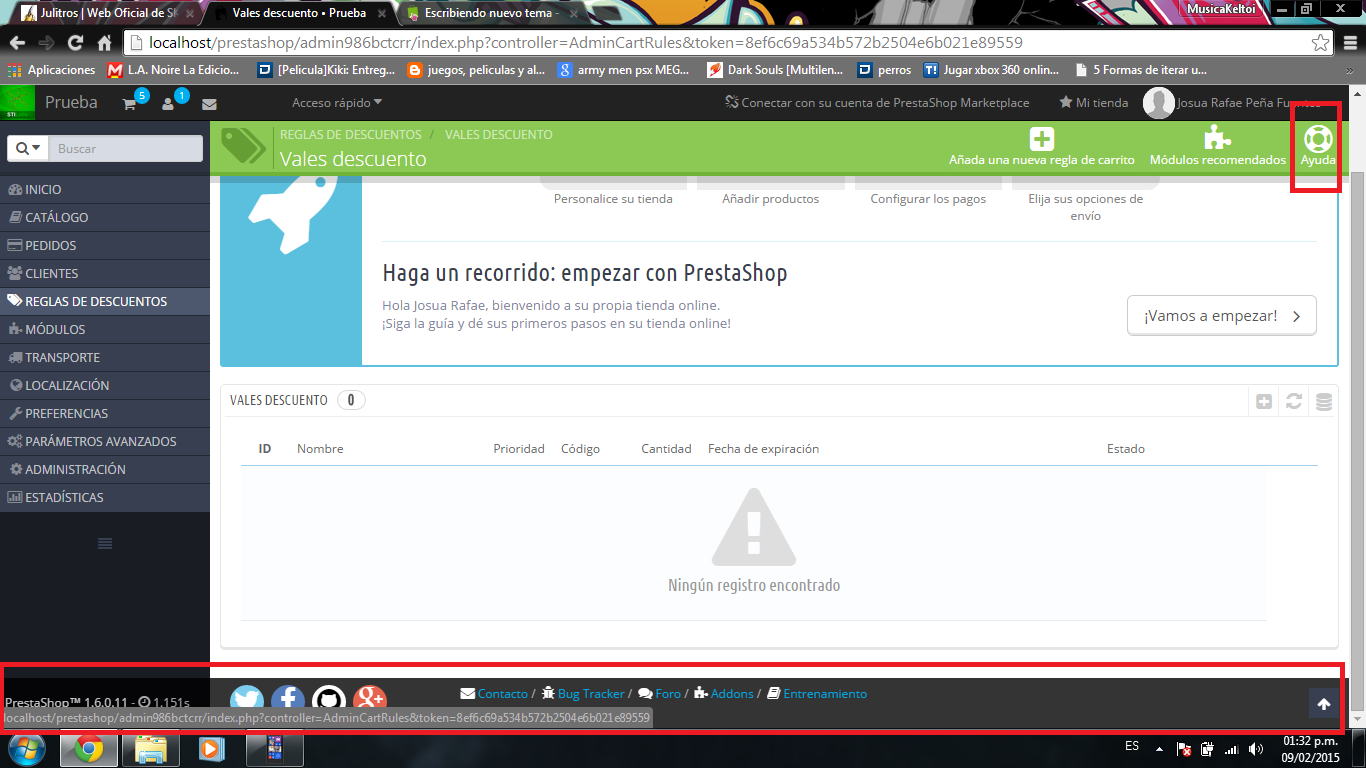Refresh the Vales descuento list
The image size is (1366, 768).
[1294, 401]
